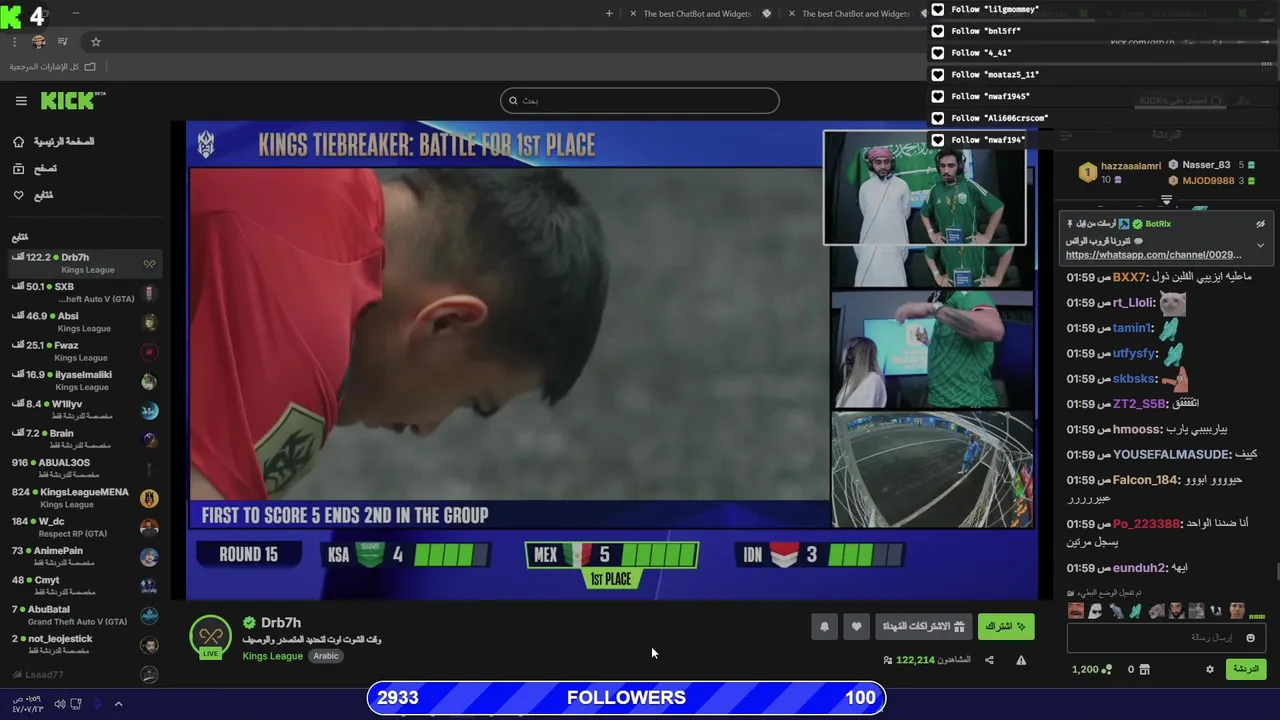Screen dimensions: 1280x720
Task: Open the emoji picker in chat
Action: tap(1250, 638)
